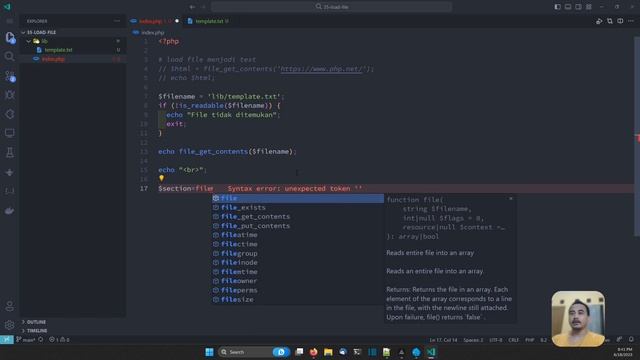Choose the file_get_contents suggestion
The width and height of the screenshot is (640, 360).
coord(298,217)
